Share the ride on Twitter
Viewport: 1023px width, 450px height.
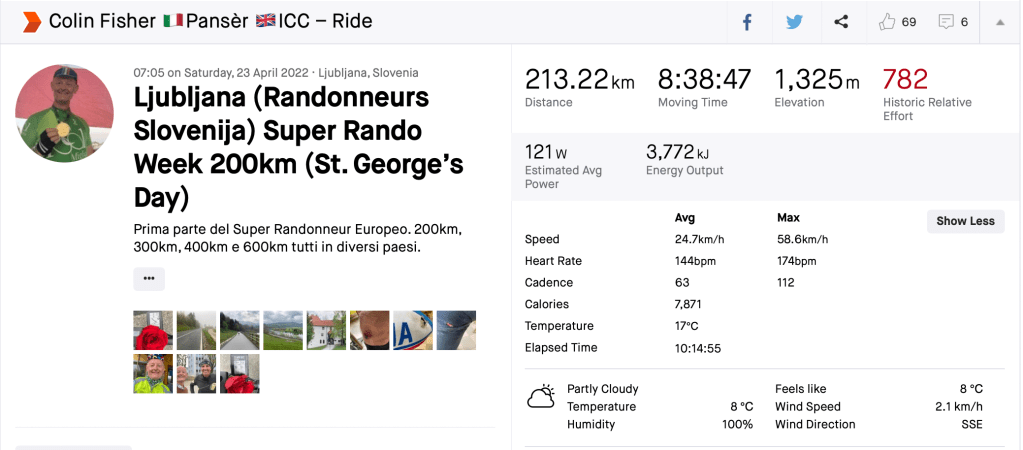[x=794, y=22]
